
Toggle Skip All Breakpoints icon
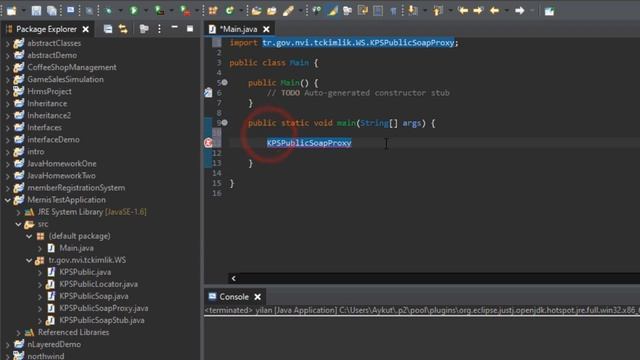click(89, 11)
